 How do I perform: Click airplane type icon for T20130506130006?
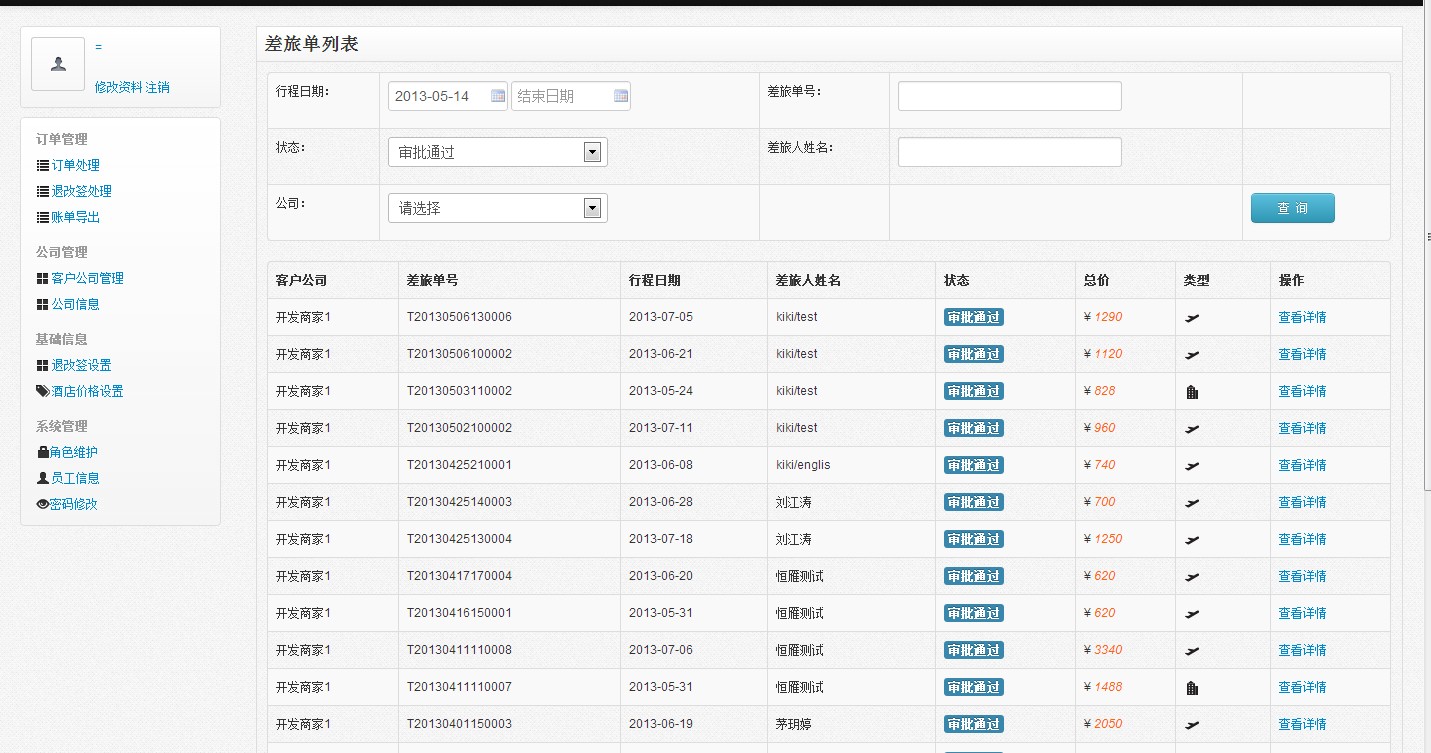click(x=1191, y=318)
